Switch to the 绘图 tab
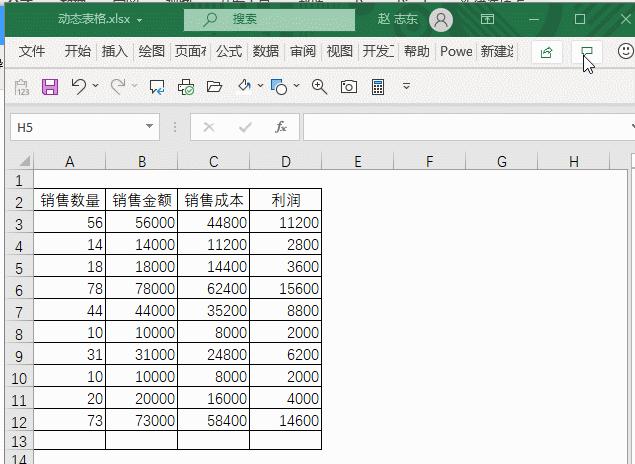The width and height of the screenshot is (635, 464). pos(151,51)
